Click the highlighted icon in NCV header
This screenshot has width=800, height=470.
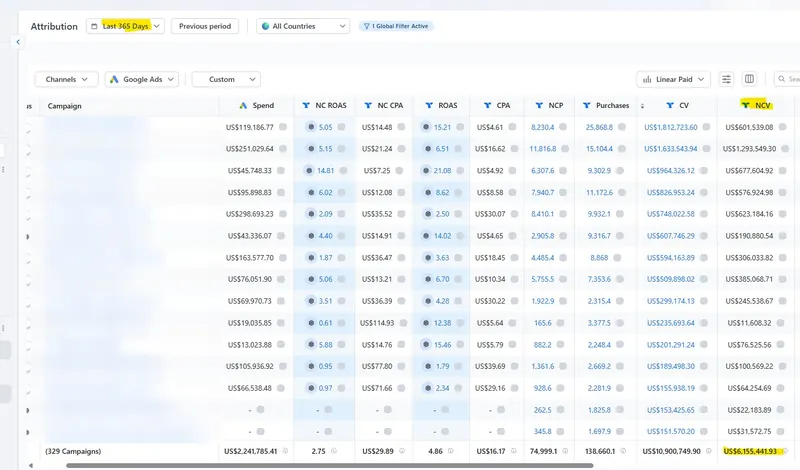coord(745,105)
